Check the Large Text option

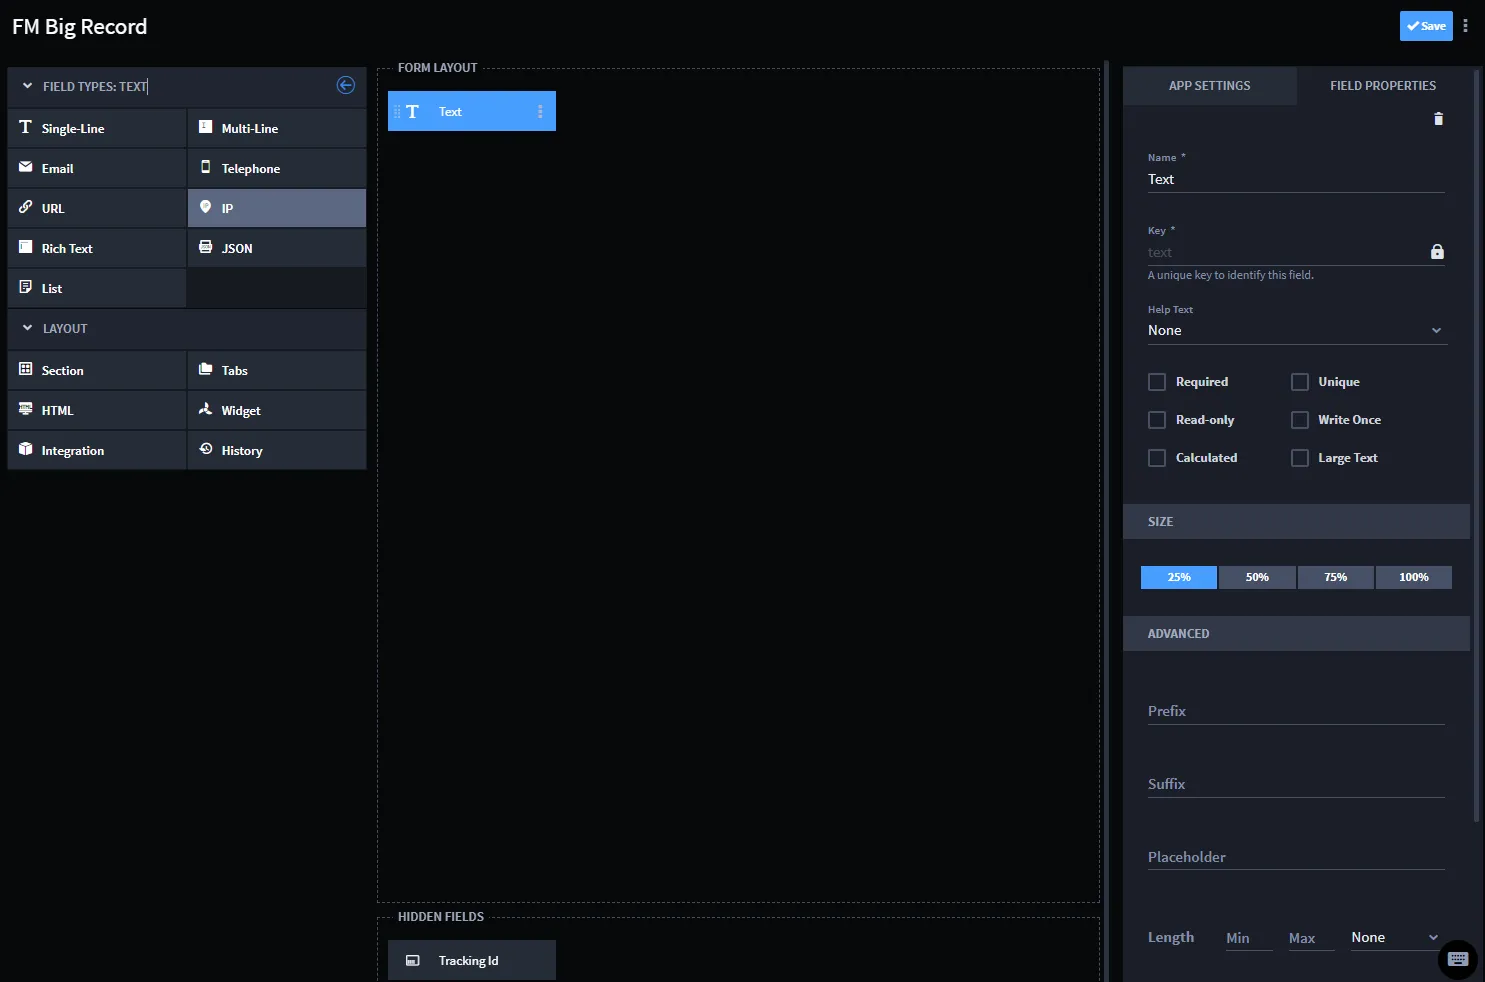point(1300,458)
